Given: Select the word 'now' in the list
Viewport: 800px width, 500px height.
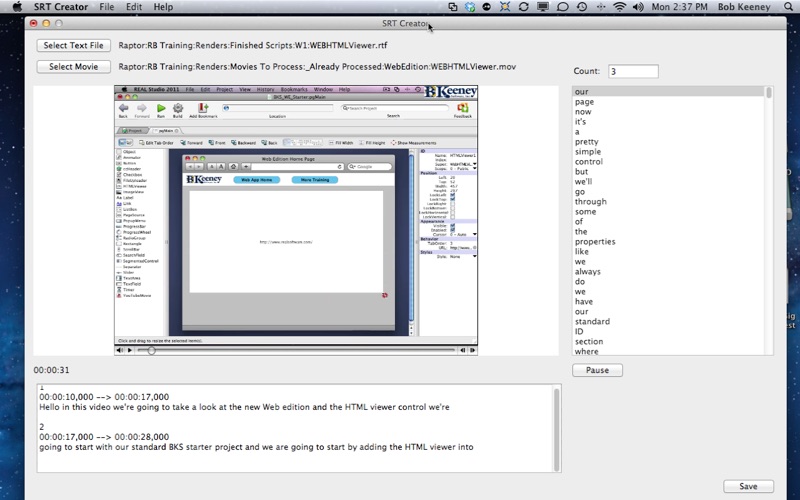Looking at the screenshot, I should pyautogui.click(x=583, y=112).
